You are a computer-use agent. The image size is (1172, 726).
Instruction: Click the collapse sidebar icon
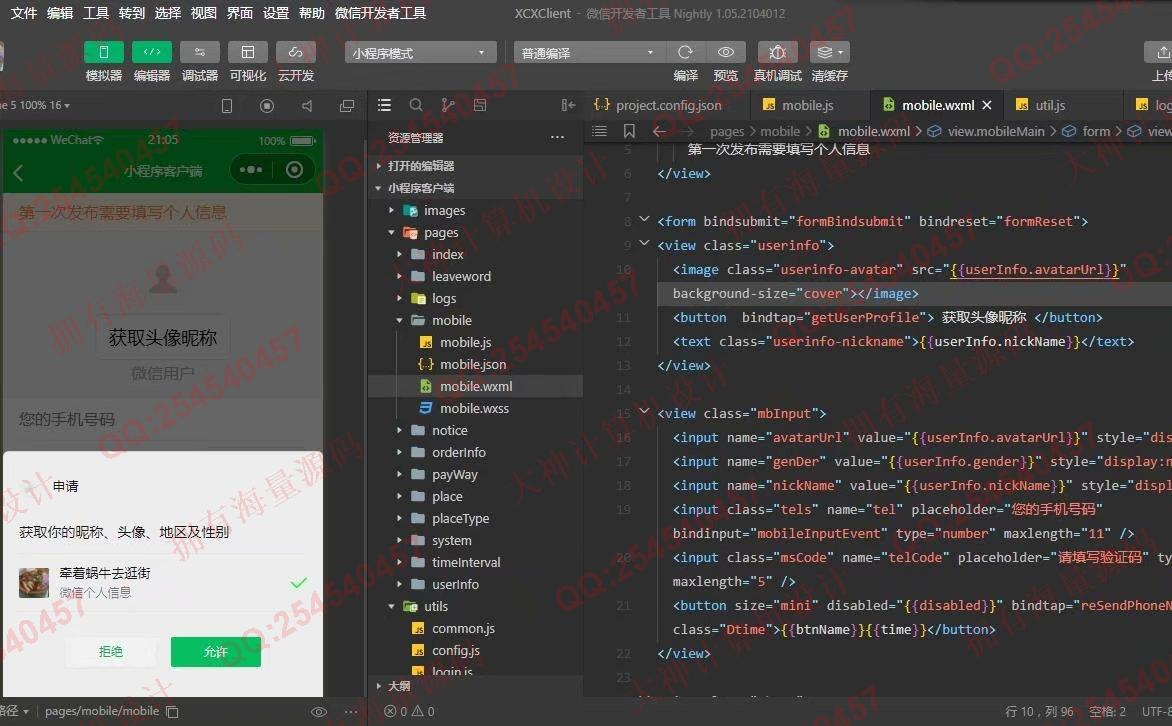[569, 105]
